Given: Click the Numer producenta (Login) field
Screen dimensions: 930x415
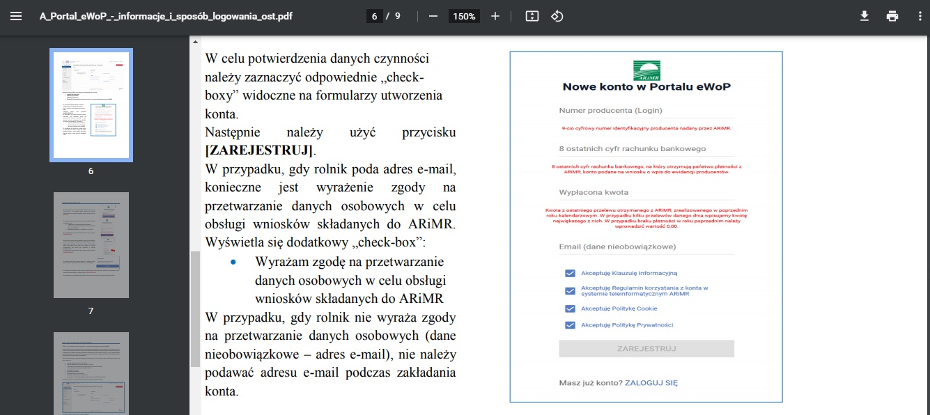Looking at the screenshot, I should coord(646,111).
